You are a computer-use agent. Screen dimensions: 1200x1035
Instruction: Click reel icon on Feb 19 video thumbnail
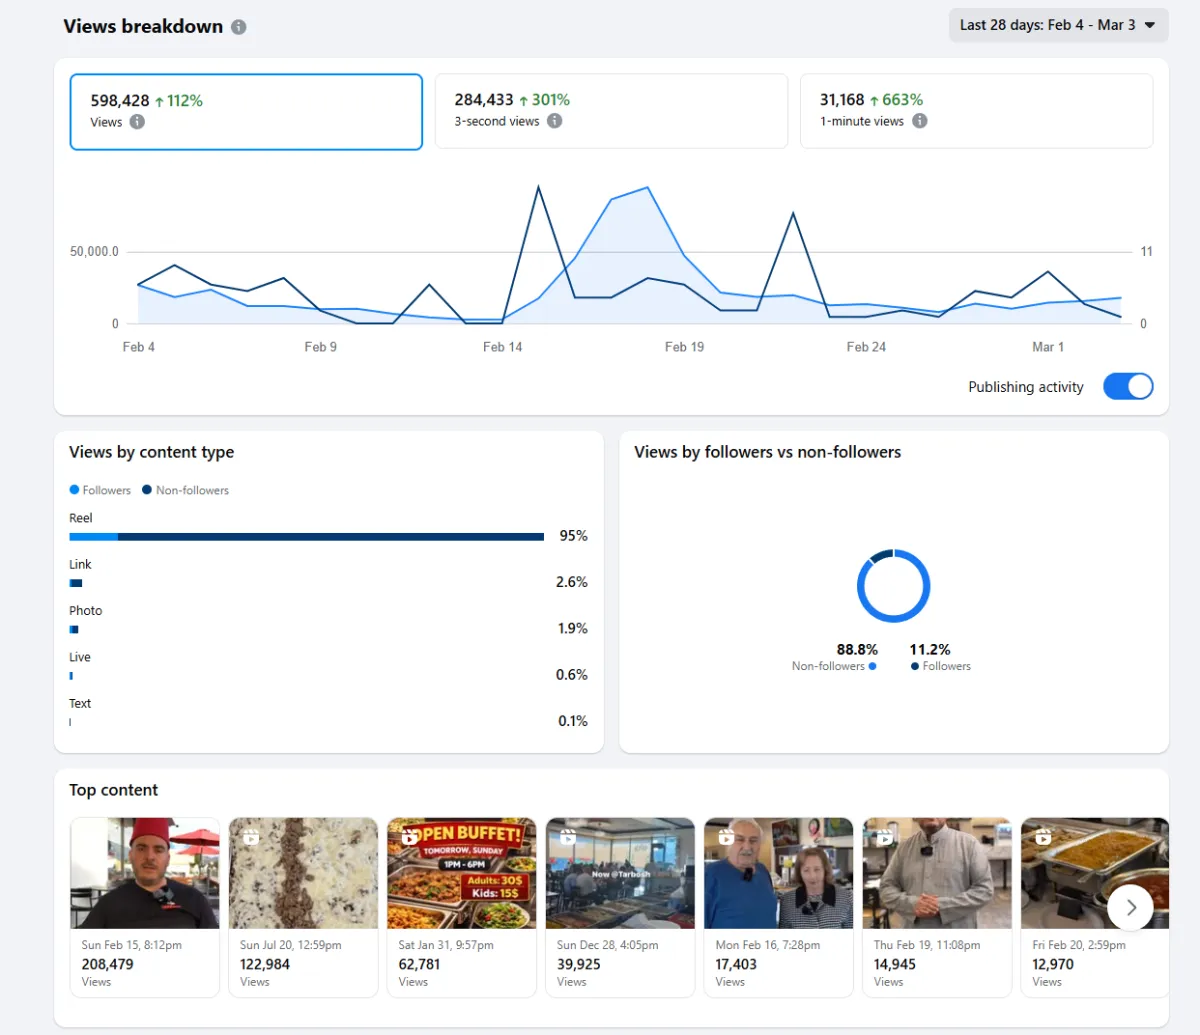coord(884,837)
